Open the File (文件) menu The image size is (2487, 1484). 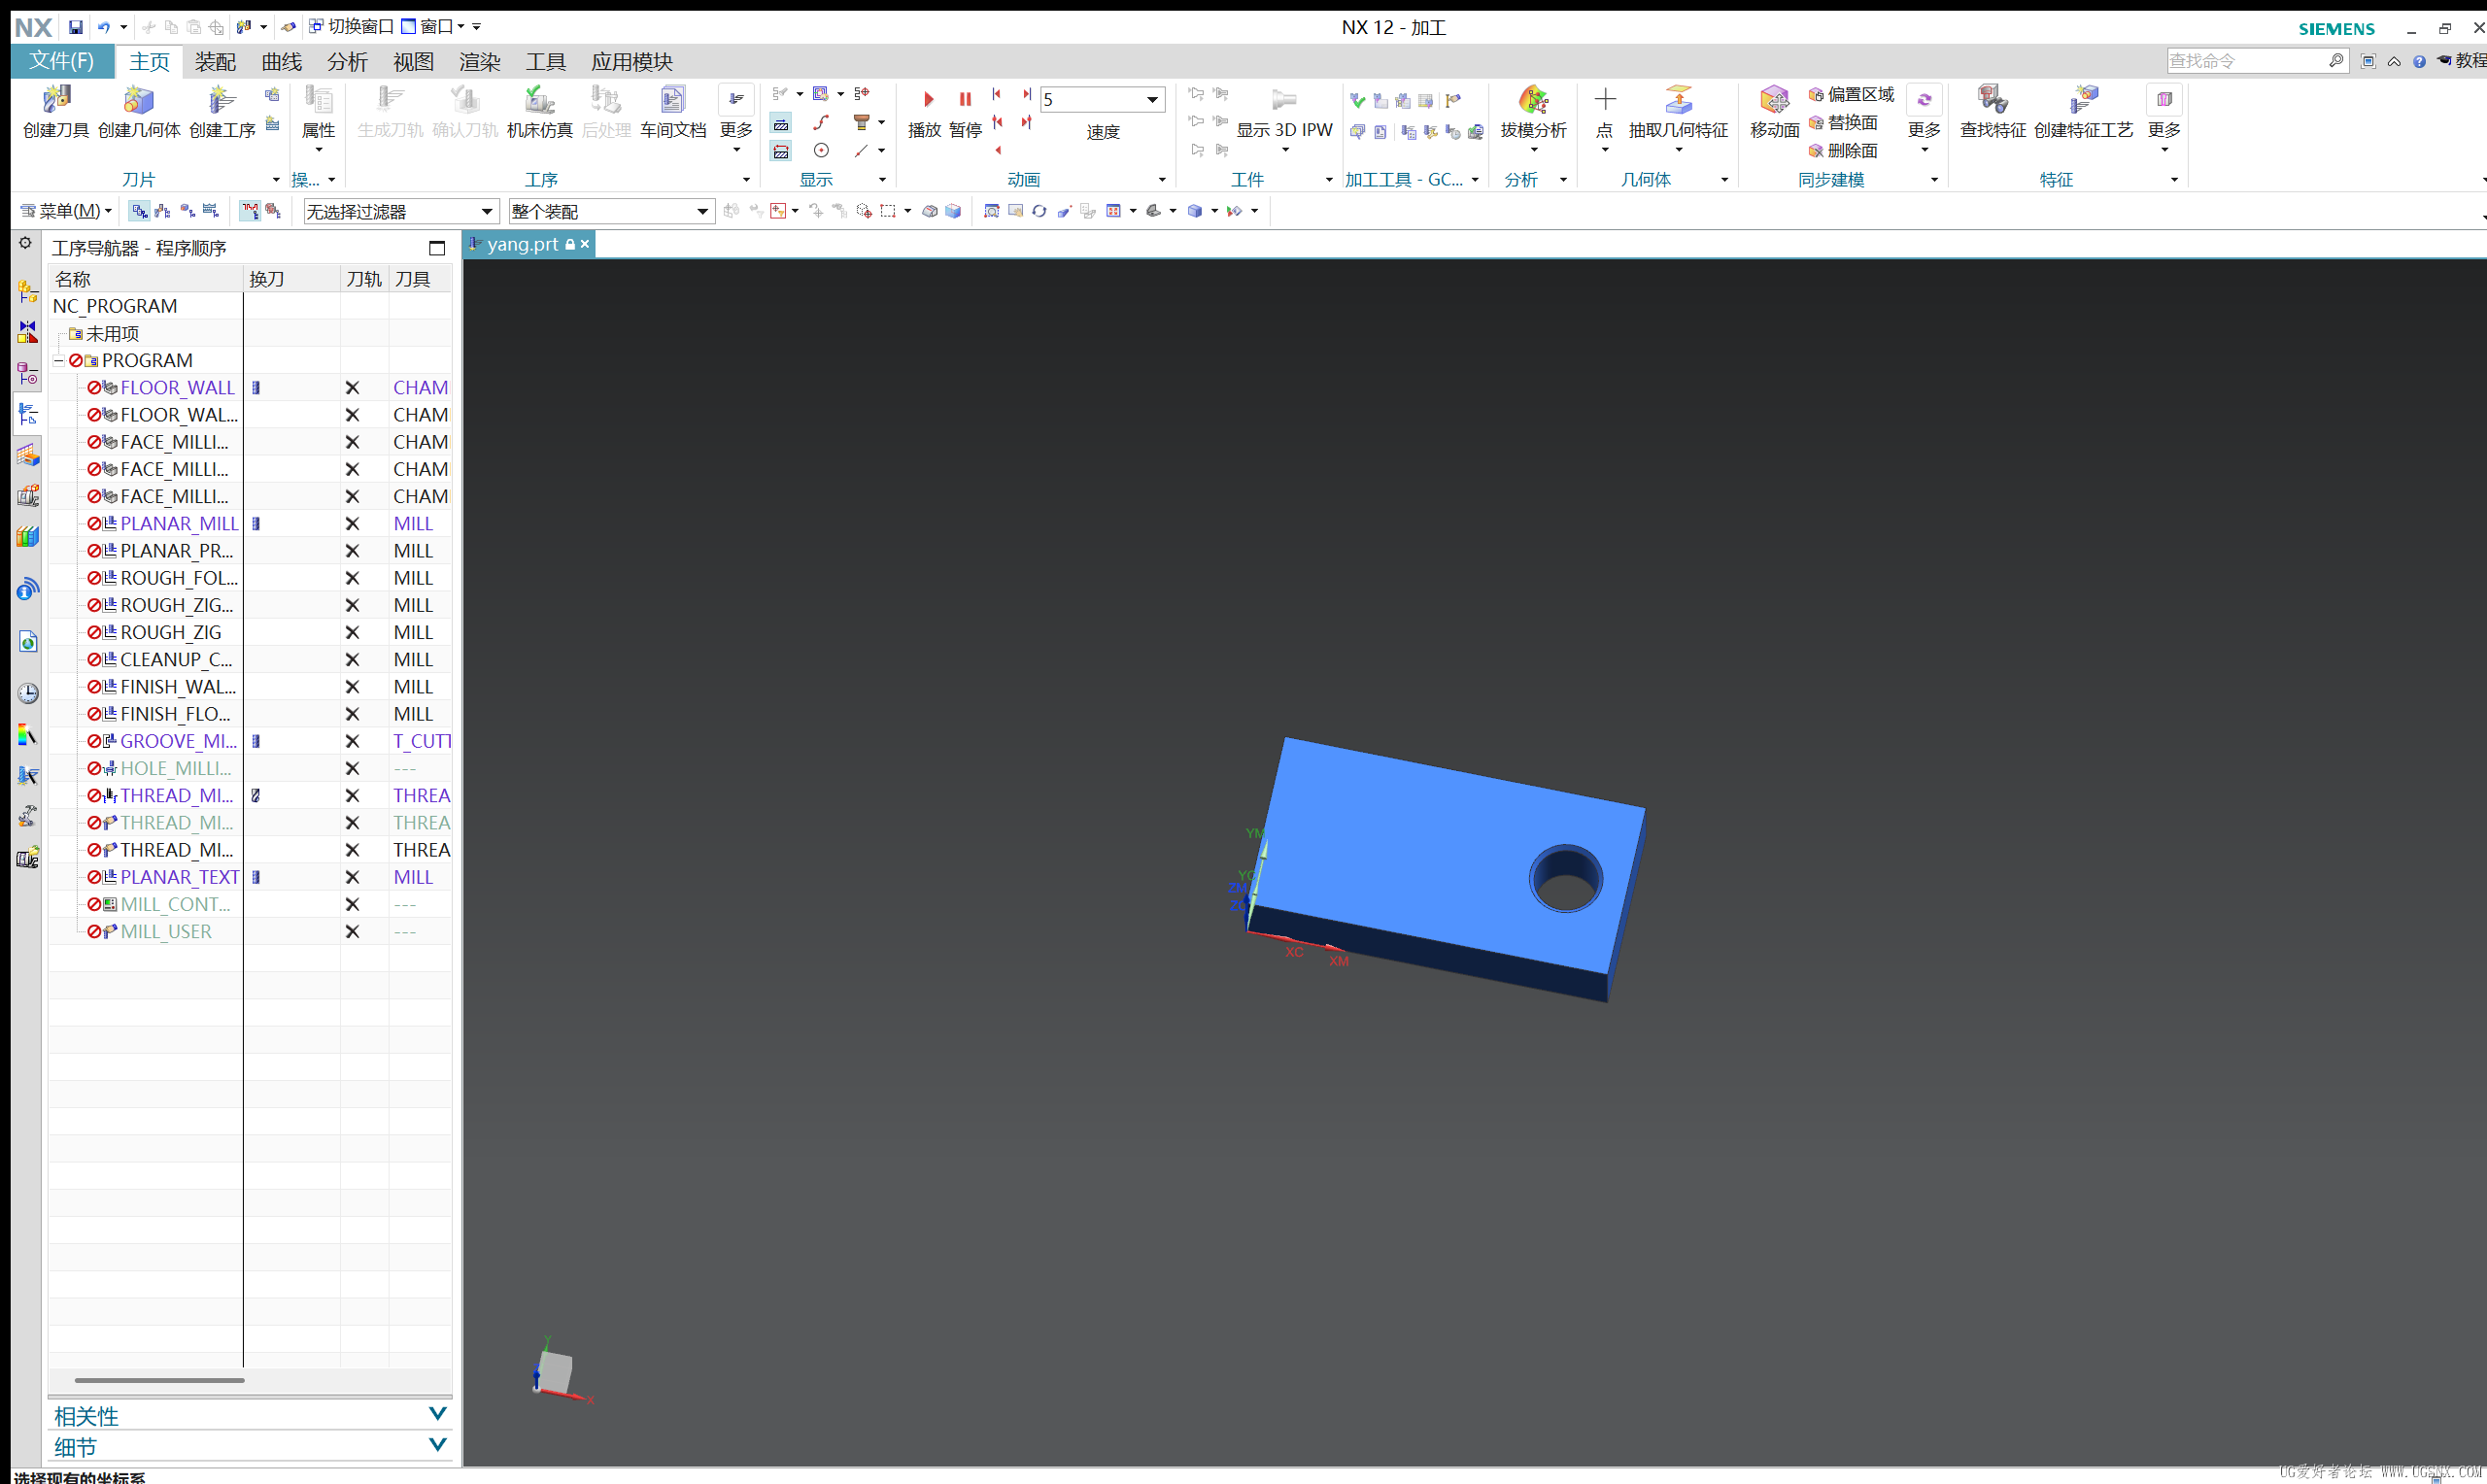point(62,61)
